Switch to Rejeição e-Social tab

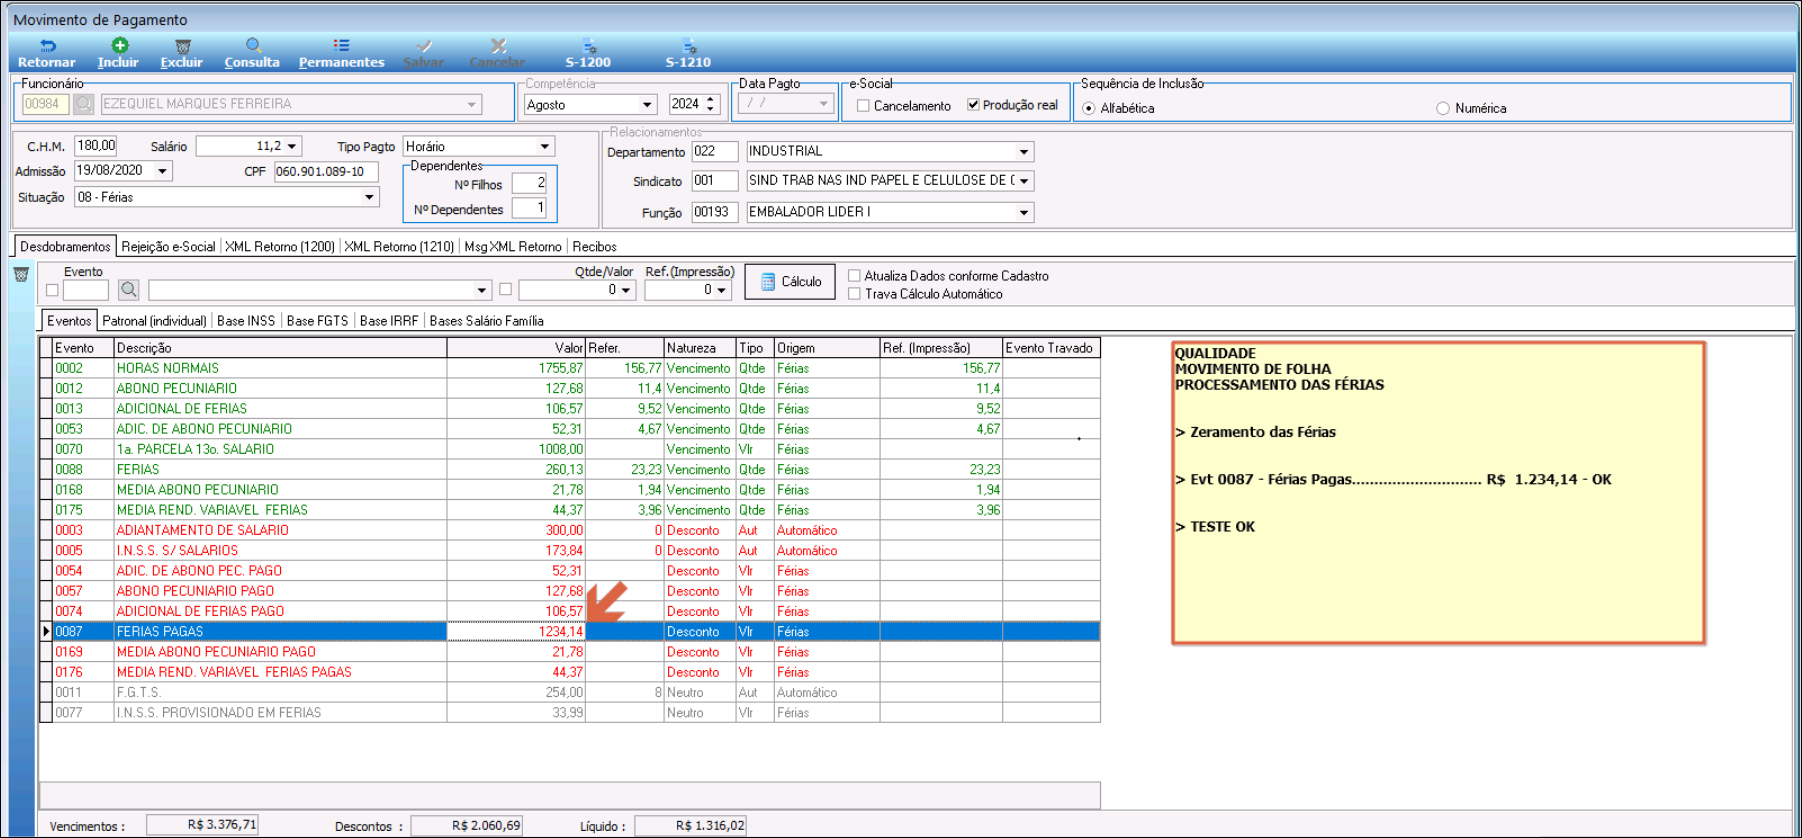coord(168,247)
